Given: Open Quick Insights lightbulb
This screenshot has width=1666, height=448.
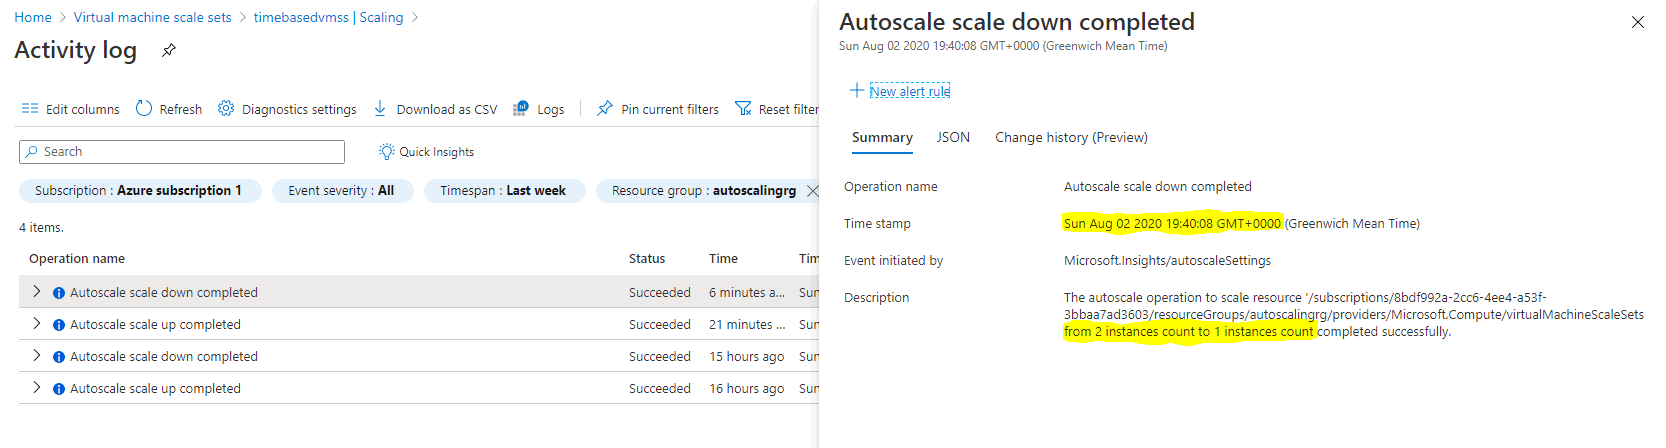Looking at the screenshot, I should pos(387,151).
